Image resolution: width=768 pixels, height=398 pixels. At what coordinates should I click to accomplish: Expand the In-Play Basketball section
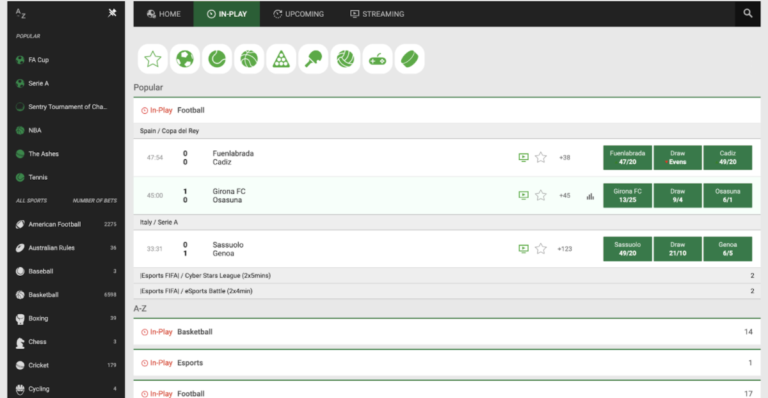pyautogui.click(x=447, y=332)
